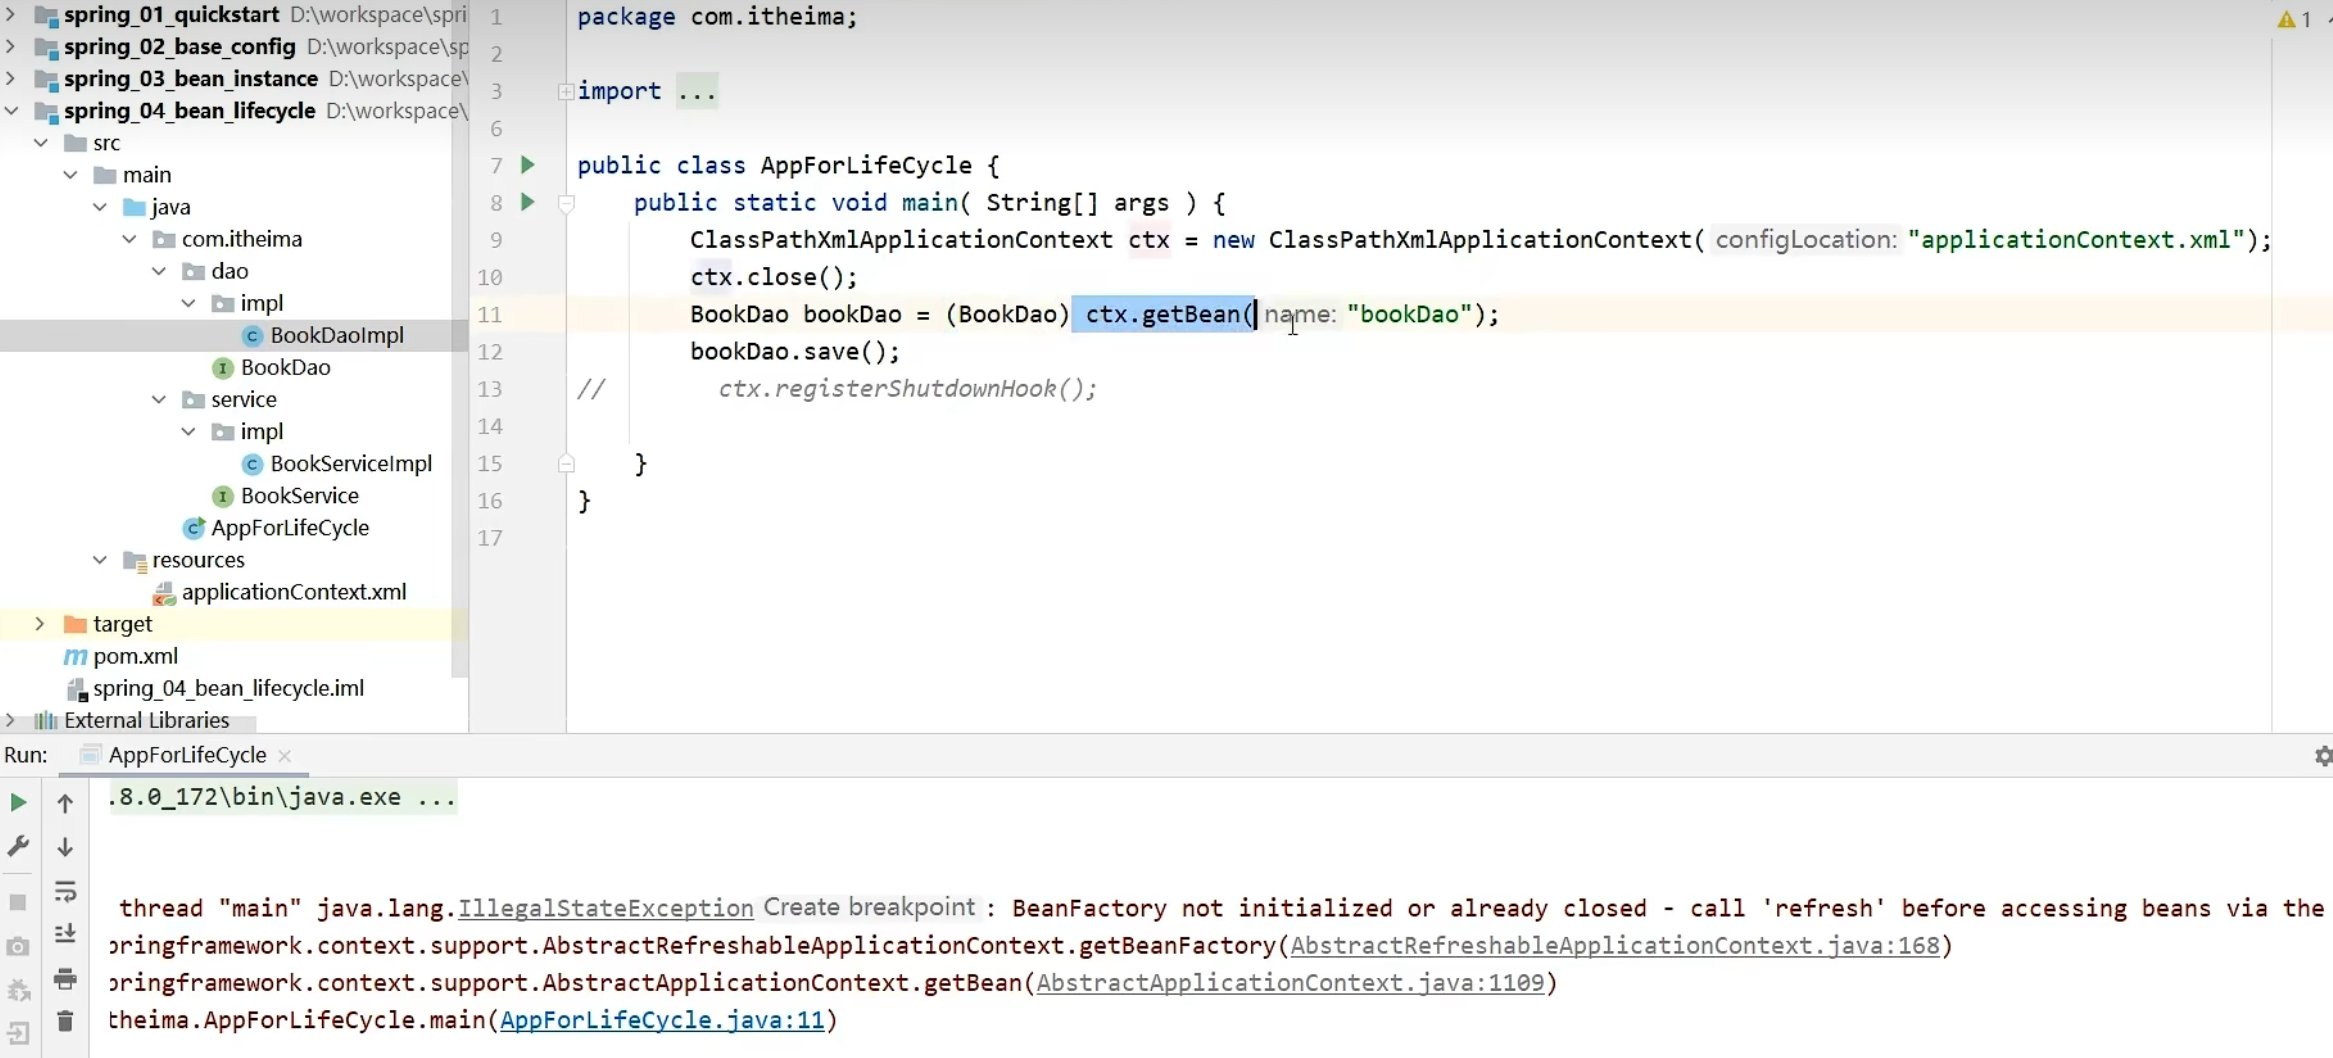Jump up the stack trace with up arrow
The width and height of the screenshot is (2333, 1058).
[x=65, y=803]
